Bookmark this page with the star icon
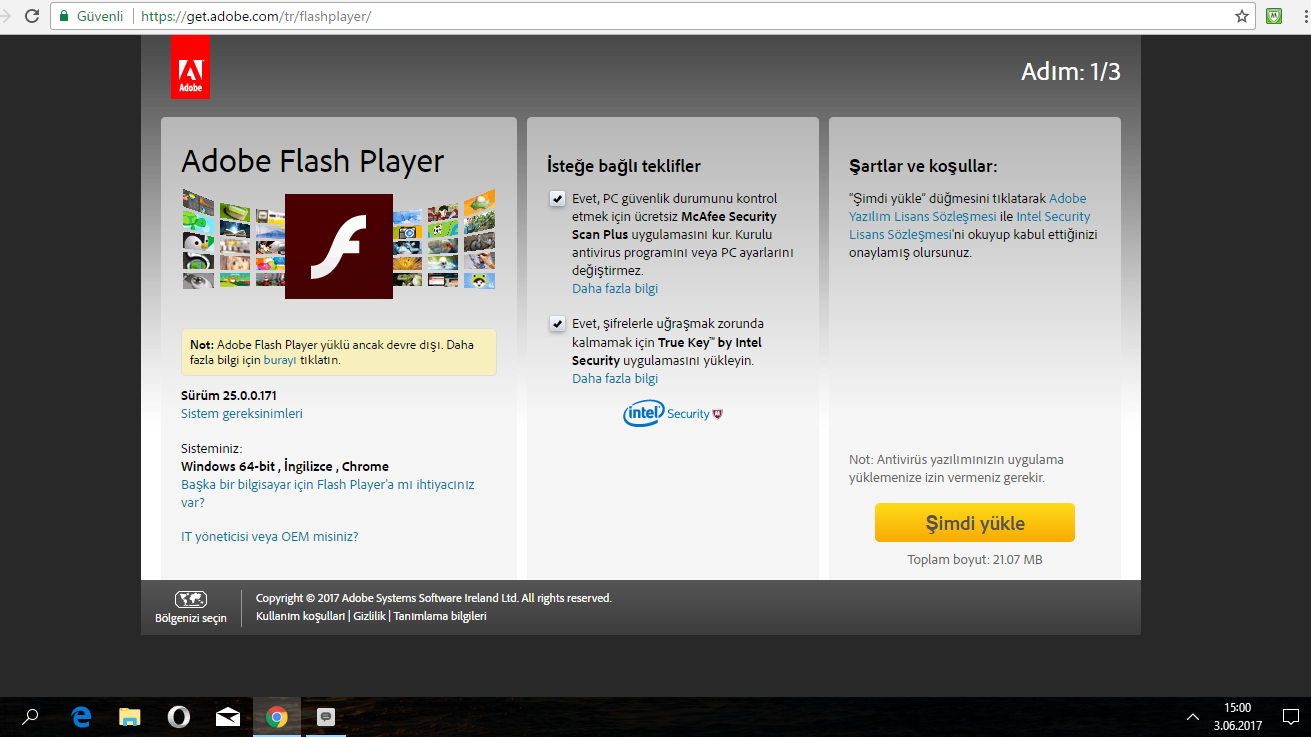The height and width of the screenshot is (737, 1311). click(x=1241, y=16)
